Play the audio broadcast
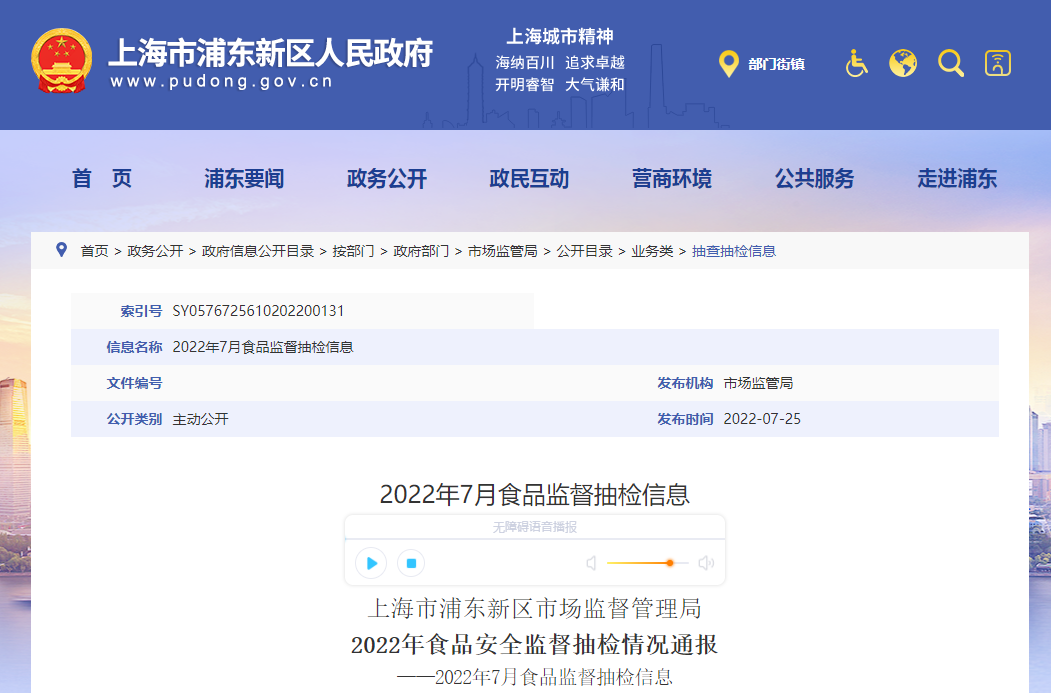1051x693 pixels. pos(371,563)
